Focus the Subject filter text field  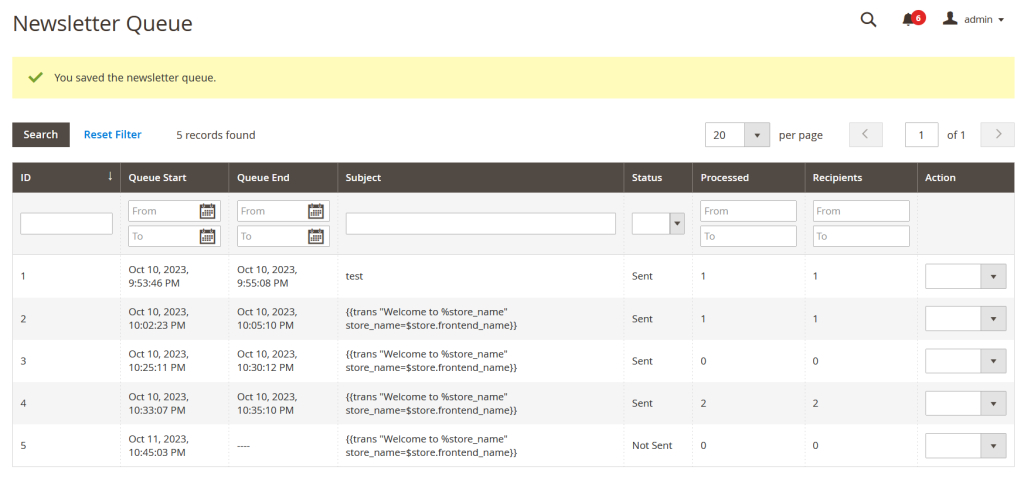pos(481,223)
